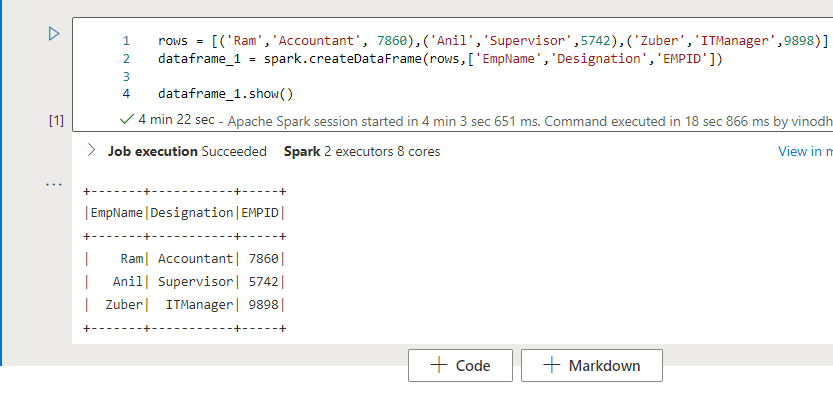The height and width of the screenshot is (406, 833).
Task: Click the green success checkmark icon
Action: click(126, 119)
